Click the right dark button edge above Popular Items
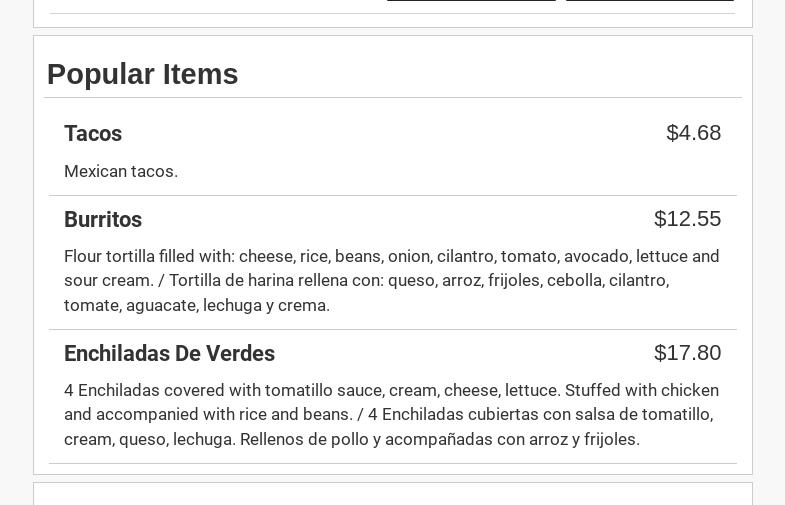The image size is (785, 505). (650, 1)
